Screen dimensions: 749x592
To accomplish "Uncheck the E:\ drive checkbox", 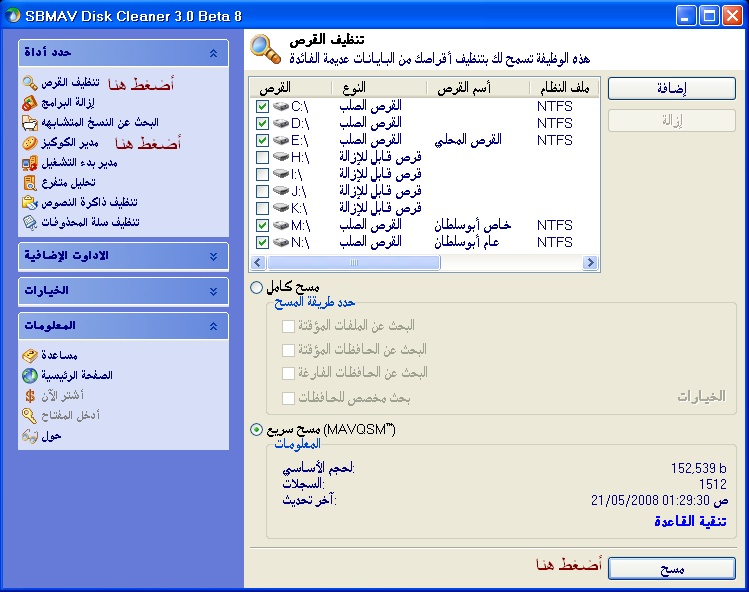I will click(x=262, y=140).
